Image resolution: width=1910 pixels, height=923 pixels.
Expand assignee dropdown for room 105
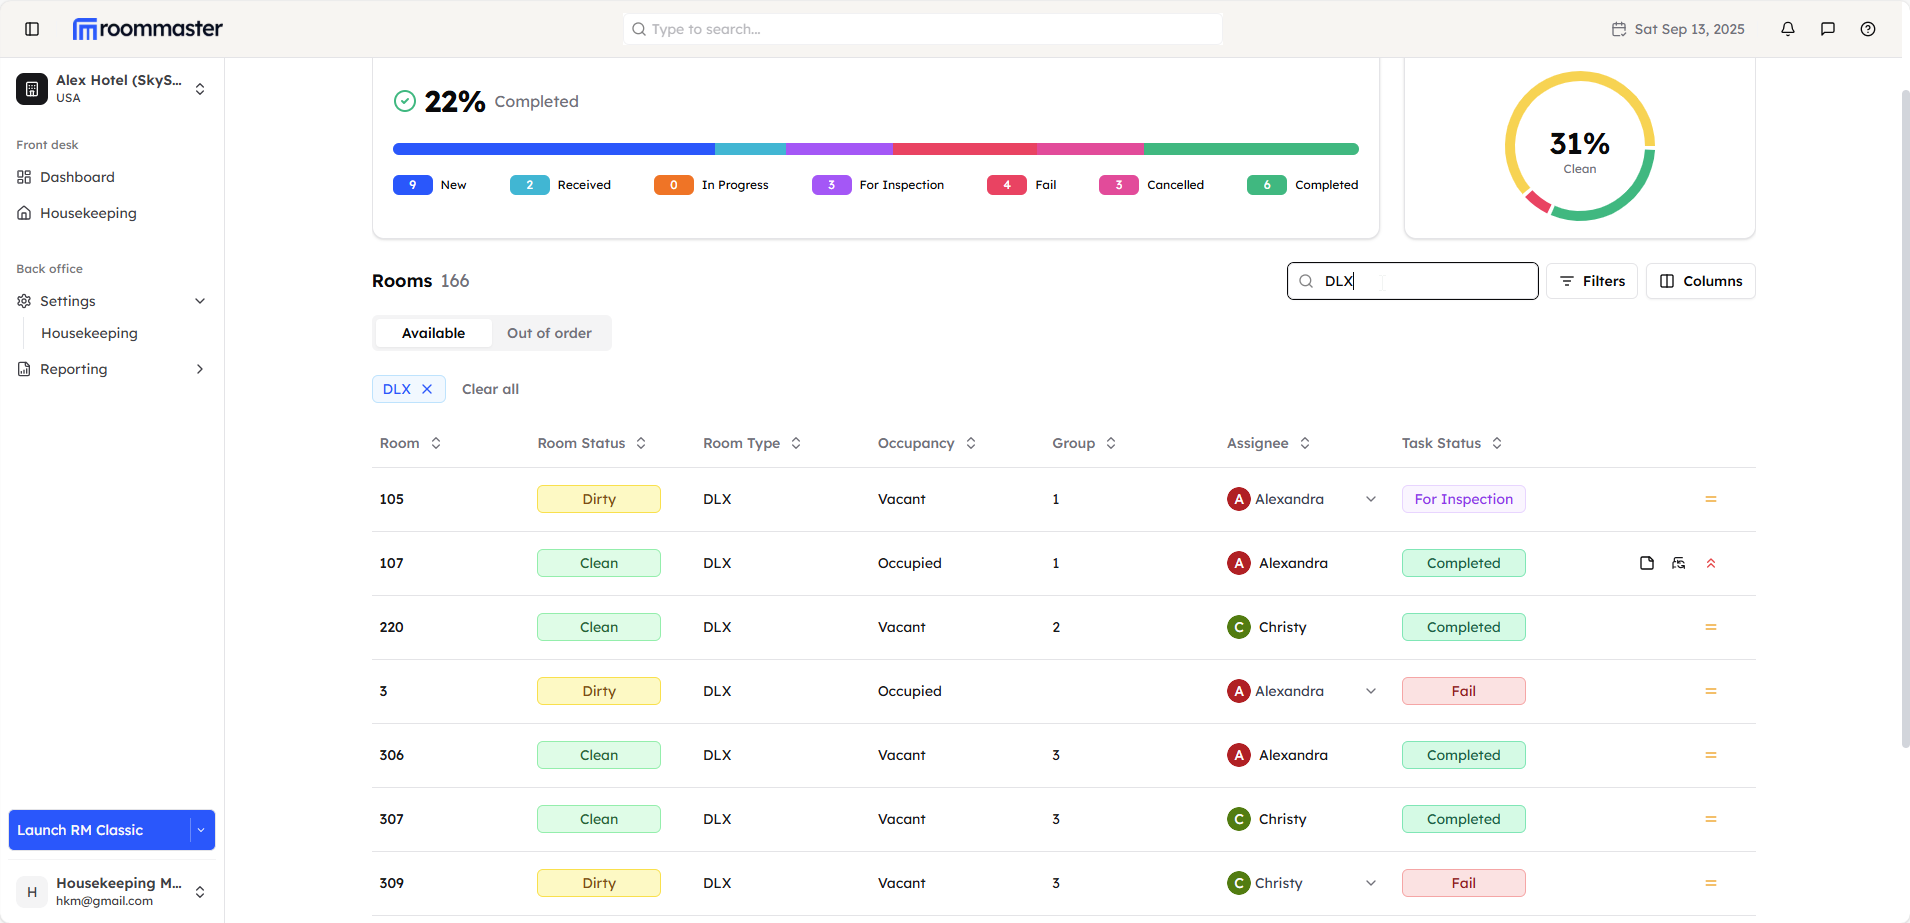pyautogui.click(x=1371, y=499)
